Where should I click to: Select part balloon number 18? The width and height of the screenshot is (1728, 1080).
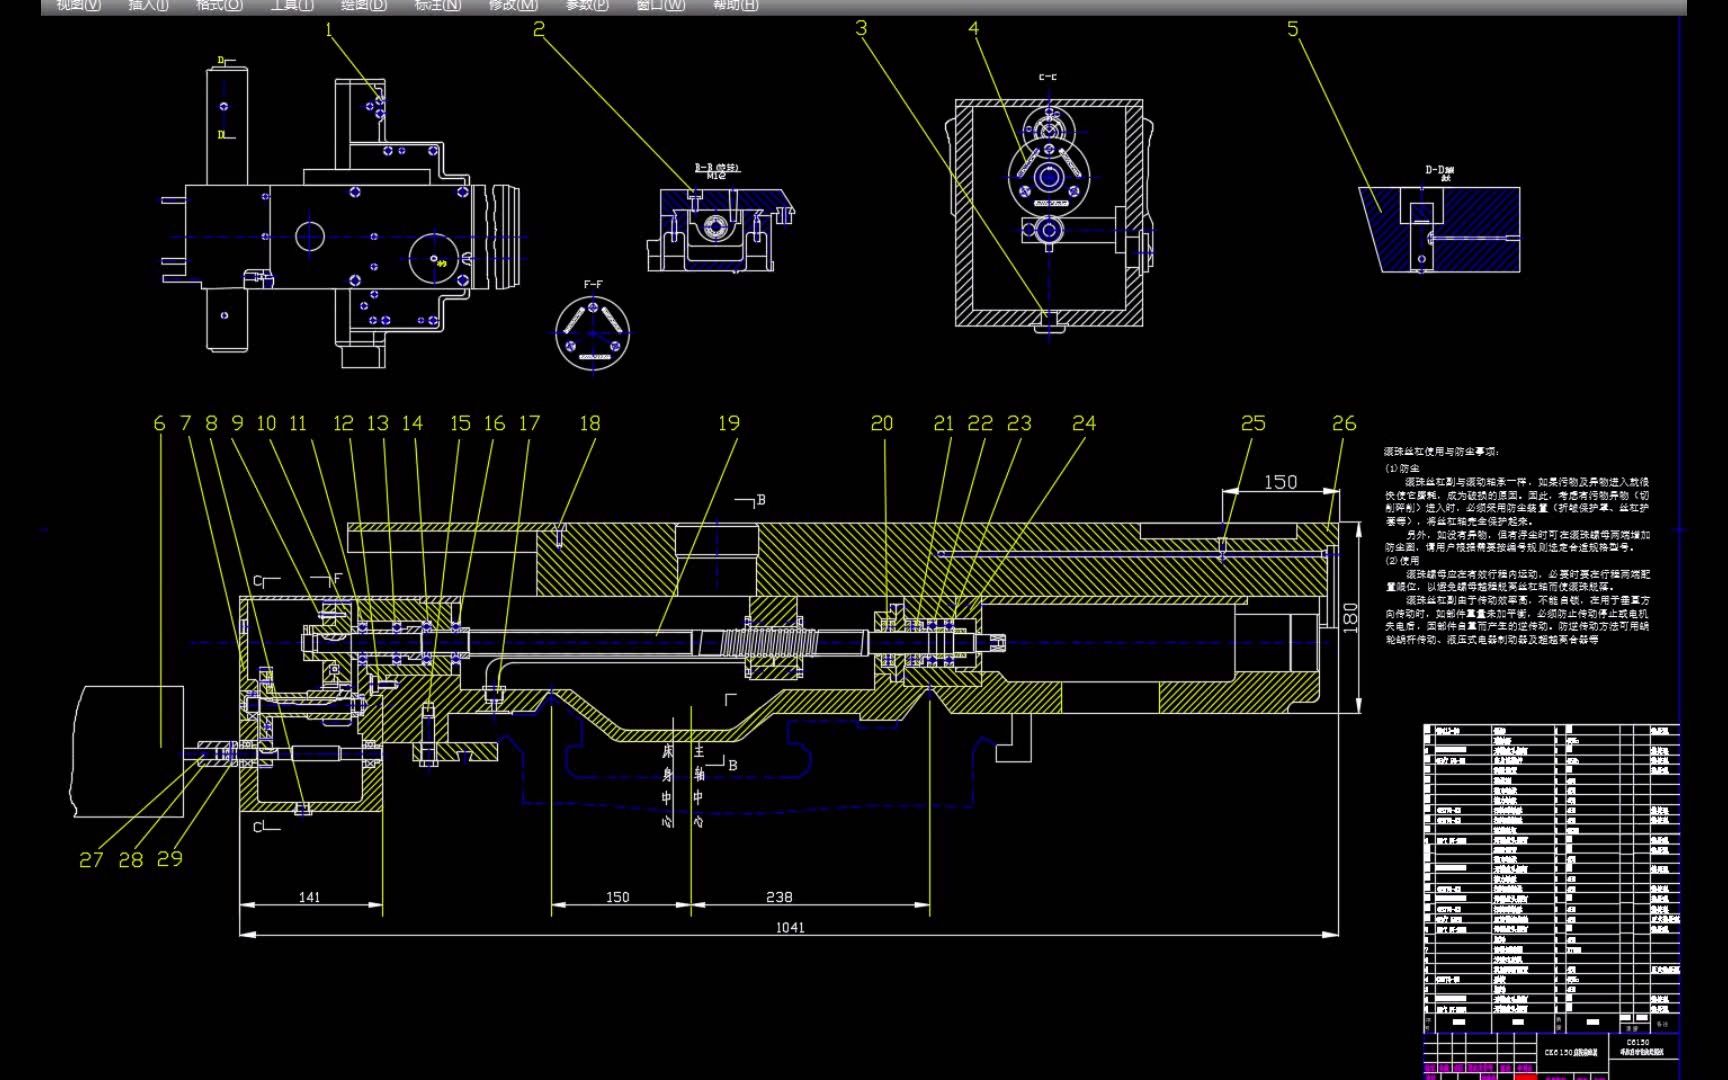click(590, 424)
